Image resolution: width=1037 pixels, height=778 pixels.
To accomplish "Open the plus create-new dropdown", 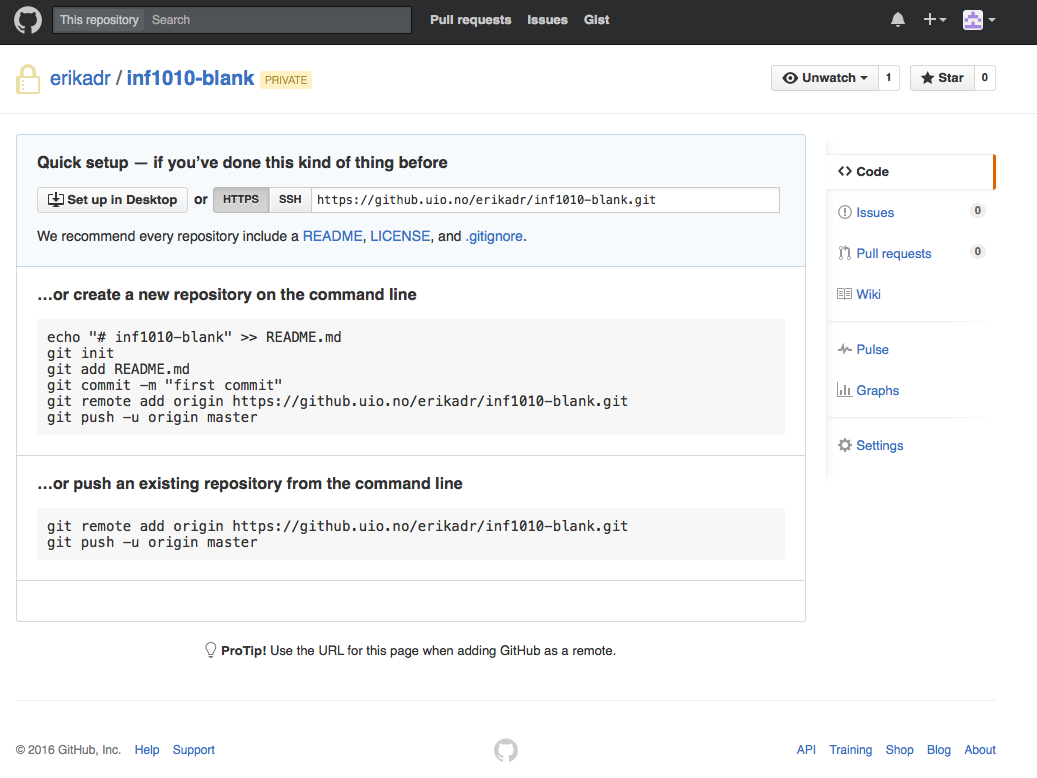I will click(x=934, y=20).
